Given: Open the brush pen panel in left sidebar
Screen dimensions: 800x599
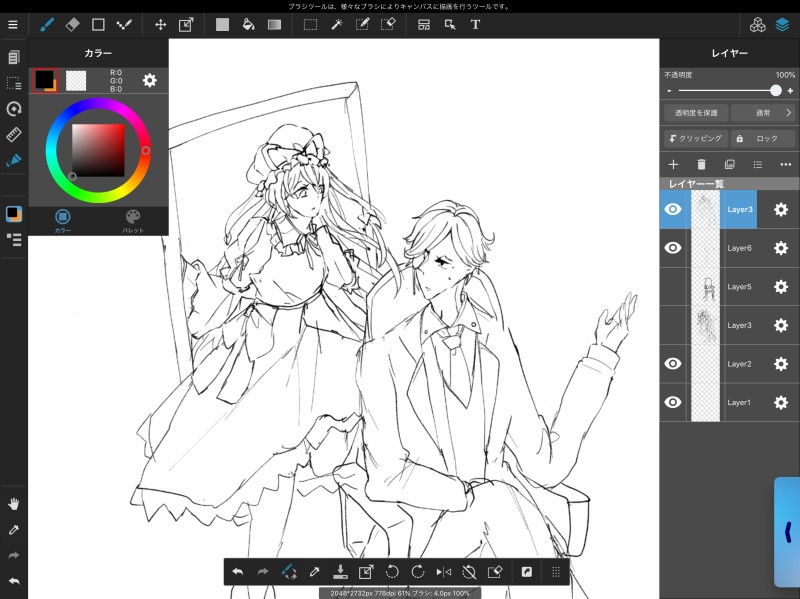Looking at the screenshot, I should pyautogui.click(x=14, y=160).
